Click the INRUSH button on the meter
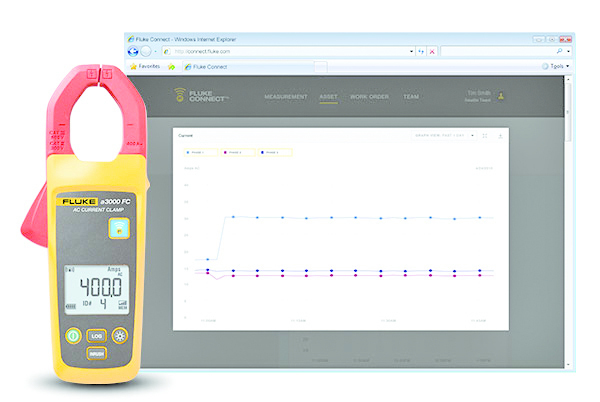The width and height of the screenshot is (600, 402). 96,354
